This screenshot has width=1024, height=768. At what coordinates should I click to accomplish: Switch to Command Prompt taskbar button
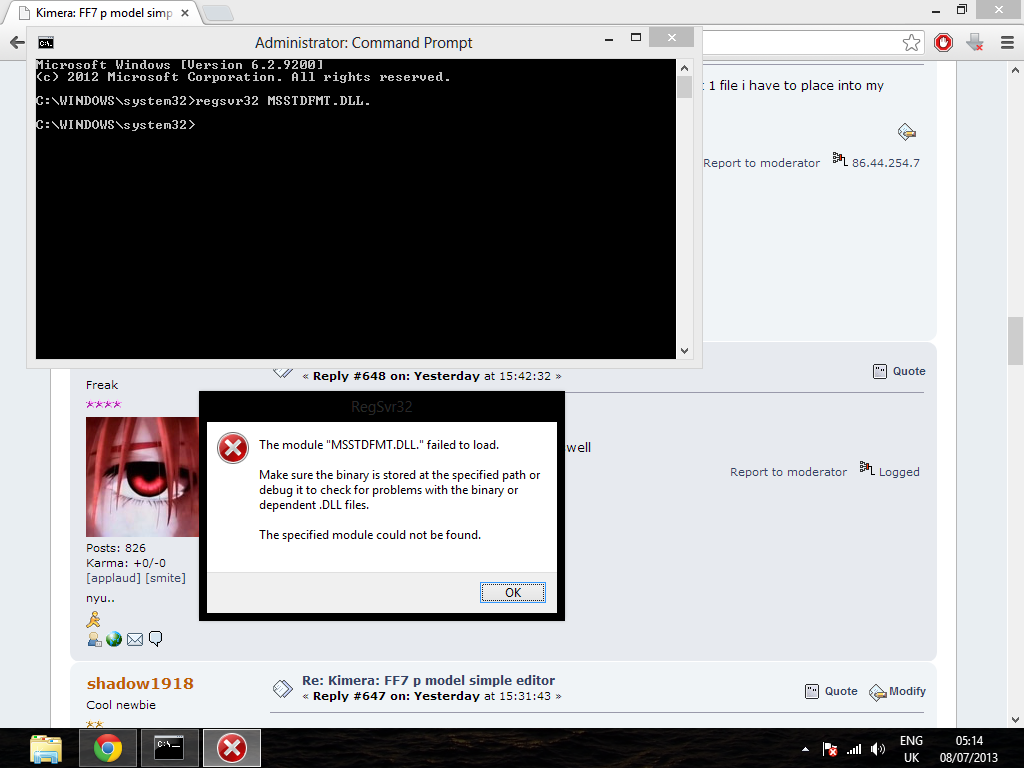(x=169, y=748)
